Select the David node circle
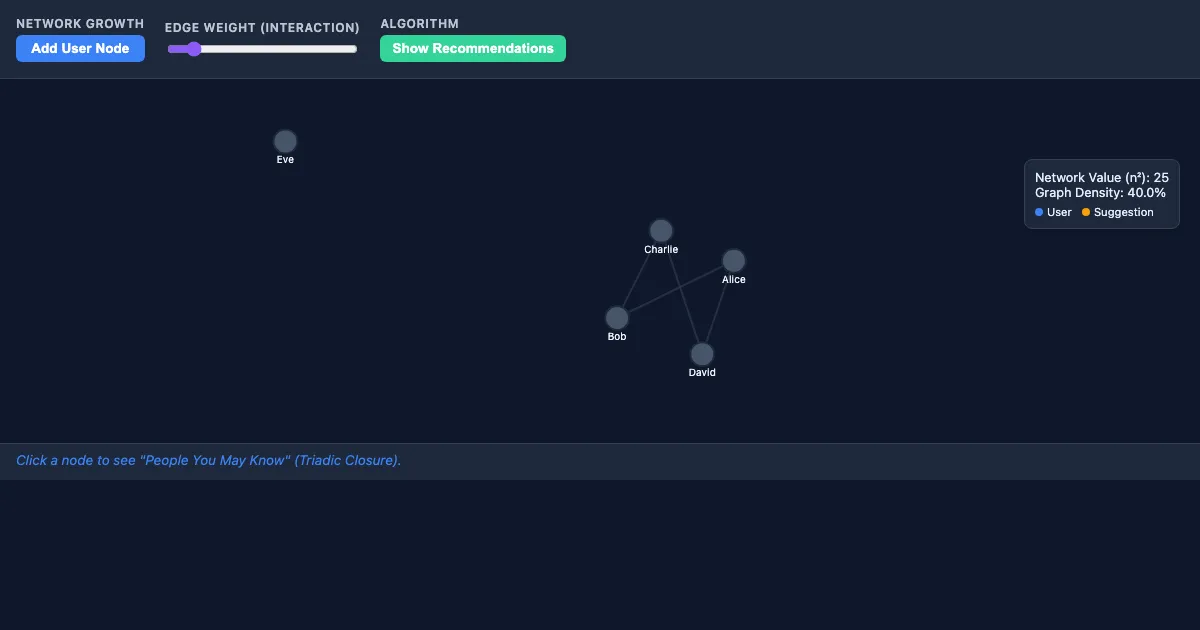 coord(702,354)
